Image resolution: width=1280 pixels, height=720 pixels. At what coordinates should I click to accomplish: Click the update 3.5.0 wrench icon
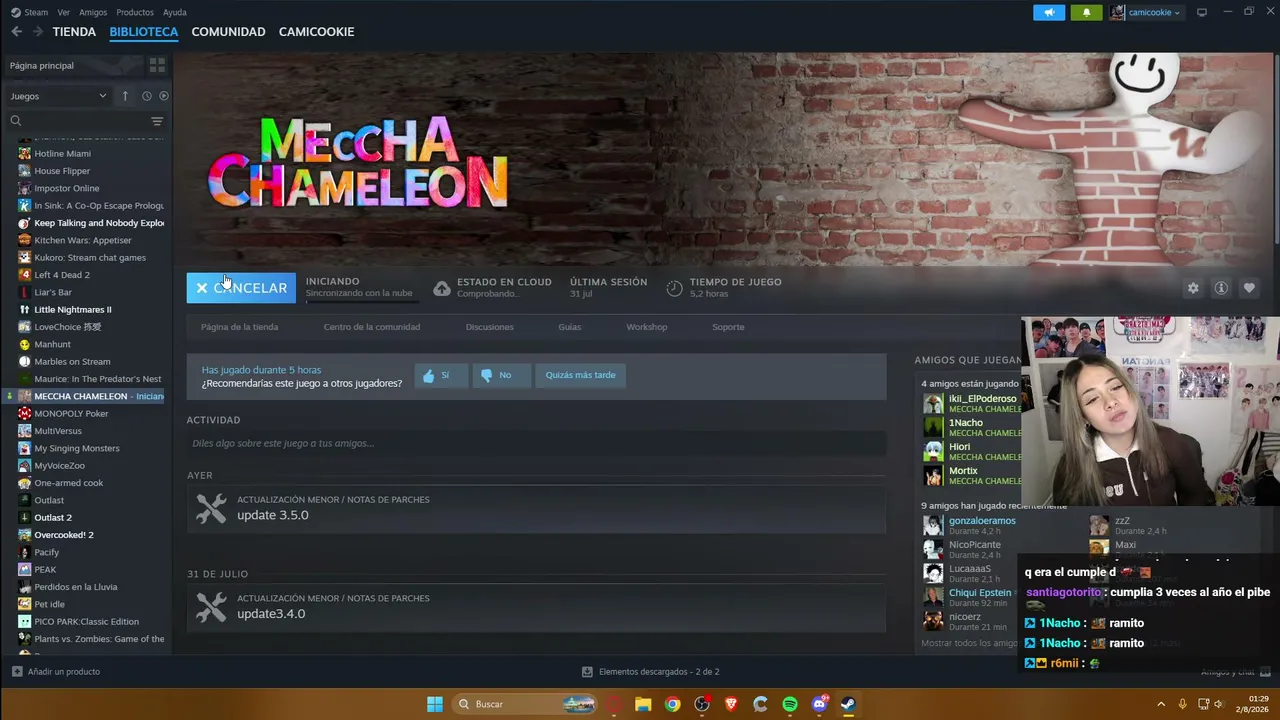211,509
